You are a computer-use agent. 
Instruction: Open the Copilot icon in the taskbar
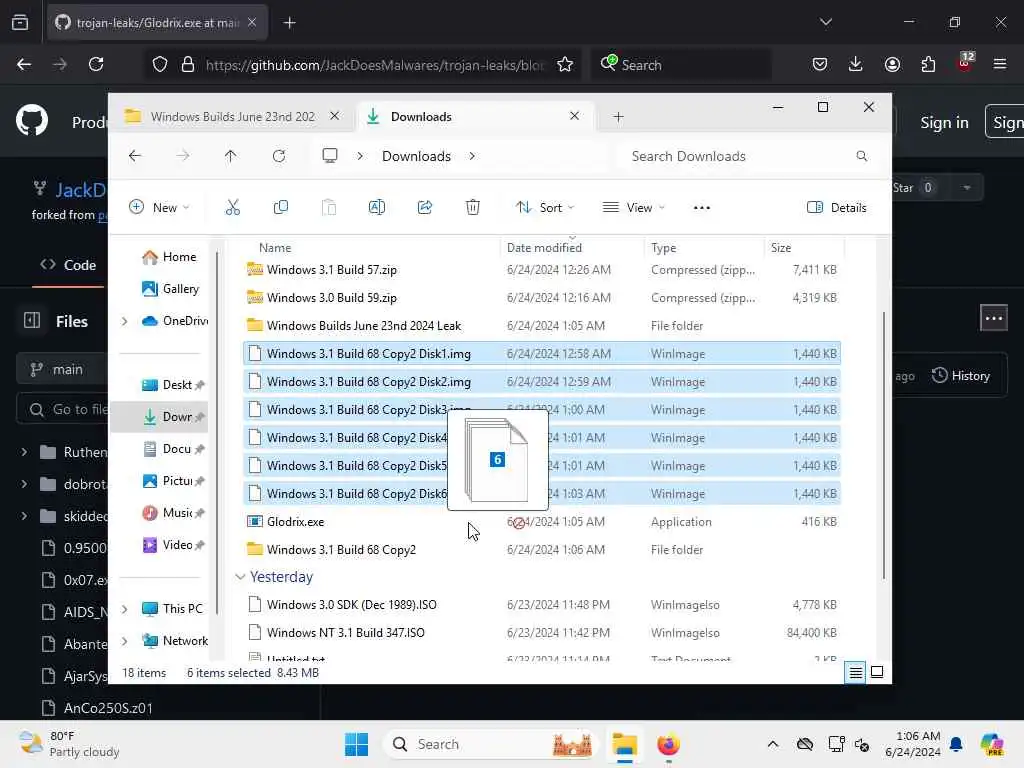coord(992,744)
